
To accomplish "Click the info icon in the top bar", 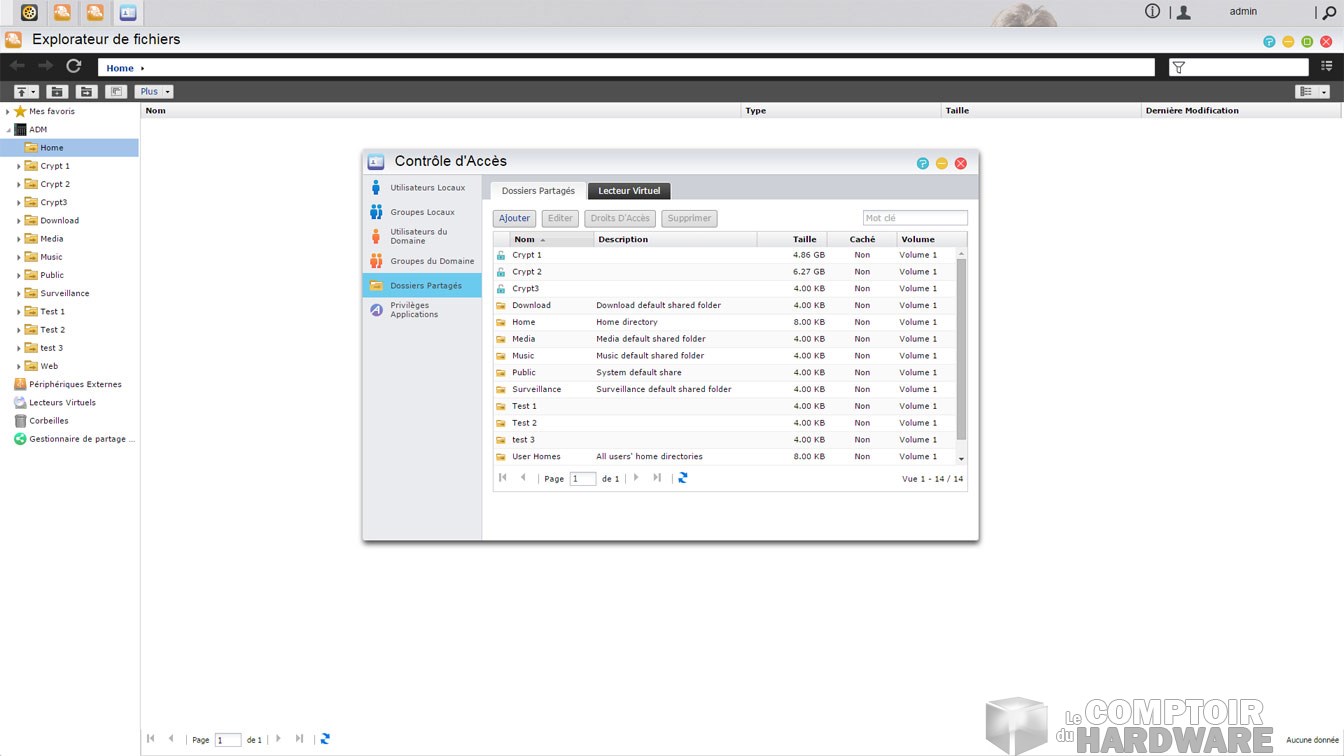I will pos(1152,12).
